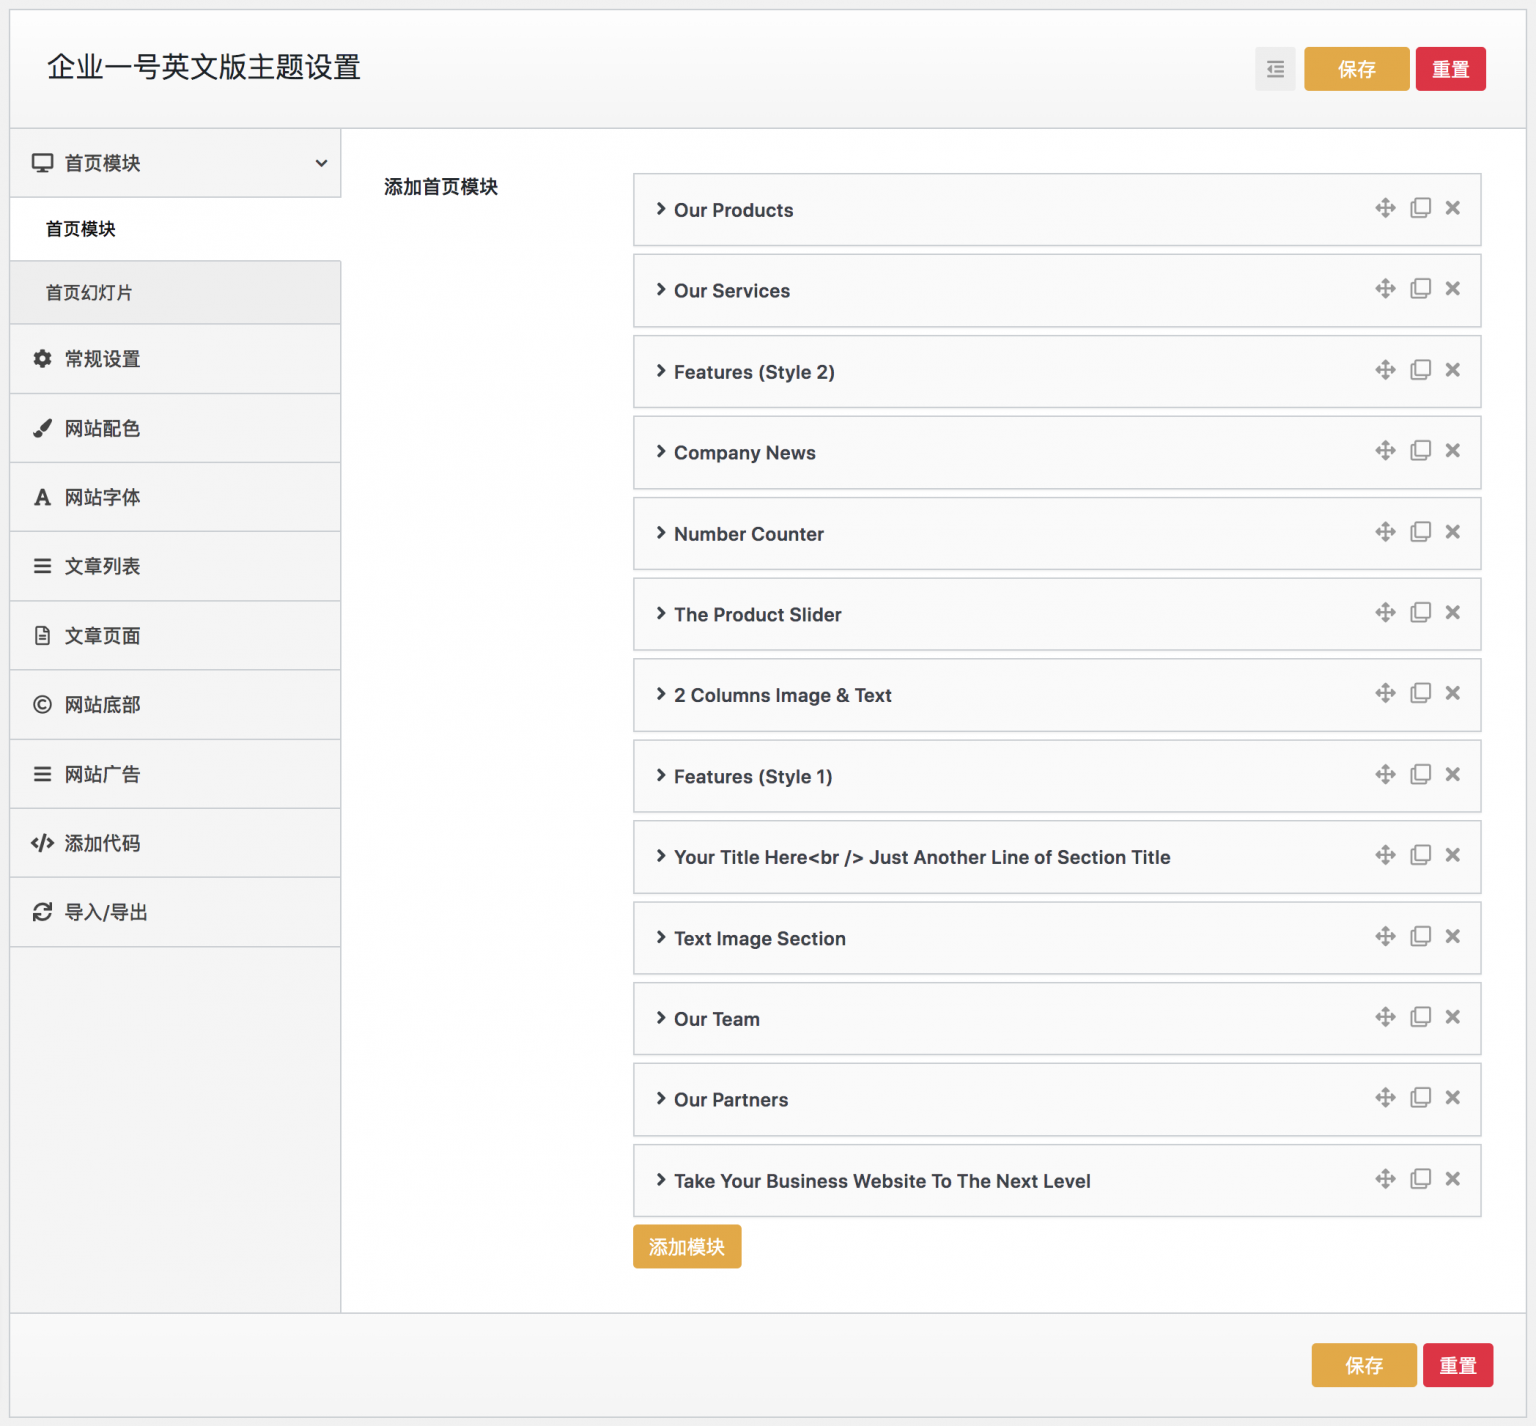Viewport: 1536px width, 1426px height.
Task: Duplicate the Our Services module
Action: tap(1420, 289)
